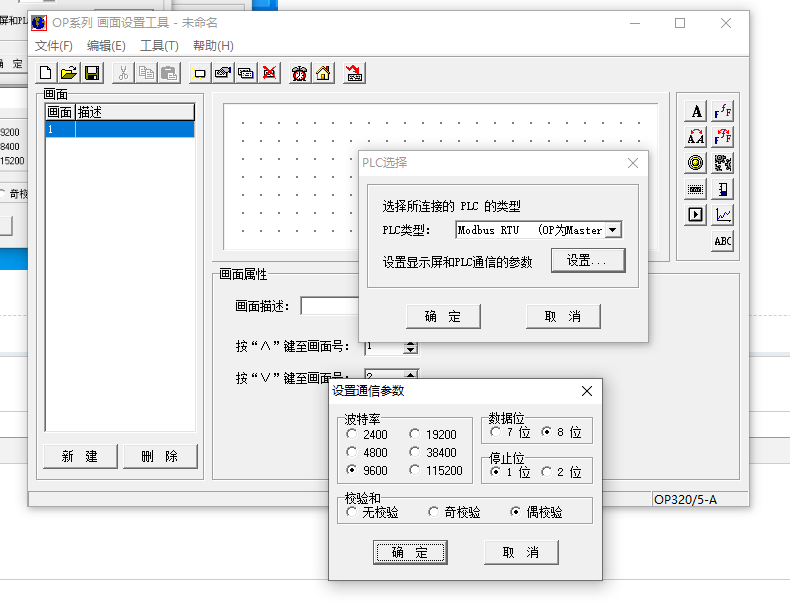Select the register display tool with dotted box

click(x=696, y=189)
